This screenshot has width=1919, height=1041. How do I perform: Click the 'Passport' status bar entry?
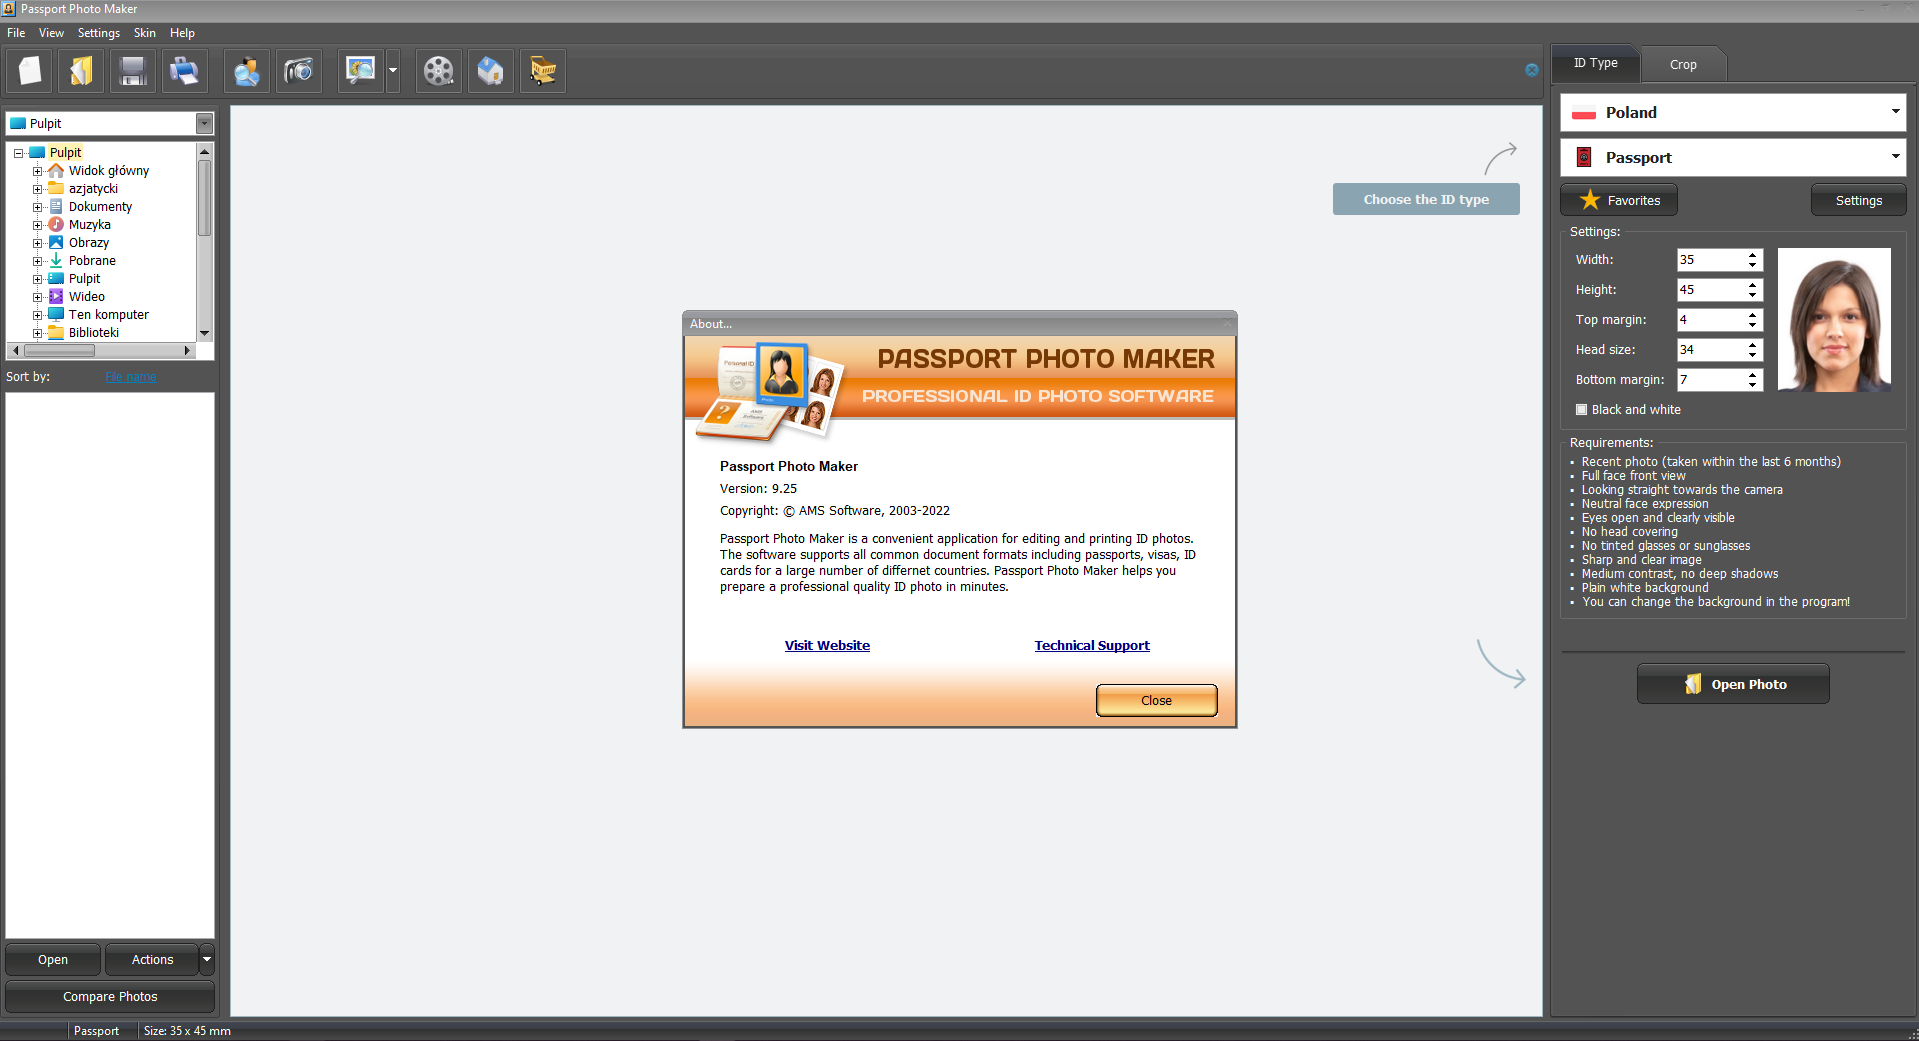pos(96,1031)
